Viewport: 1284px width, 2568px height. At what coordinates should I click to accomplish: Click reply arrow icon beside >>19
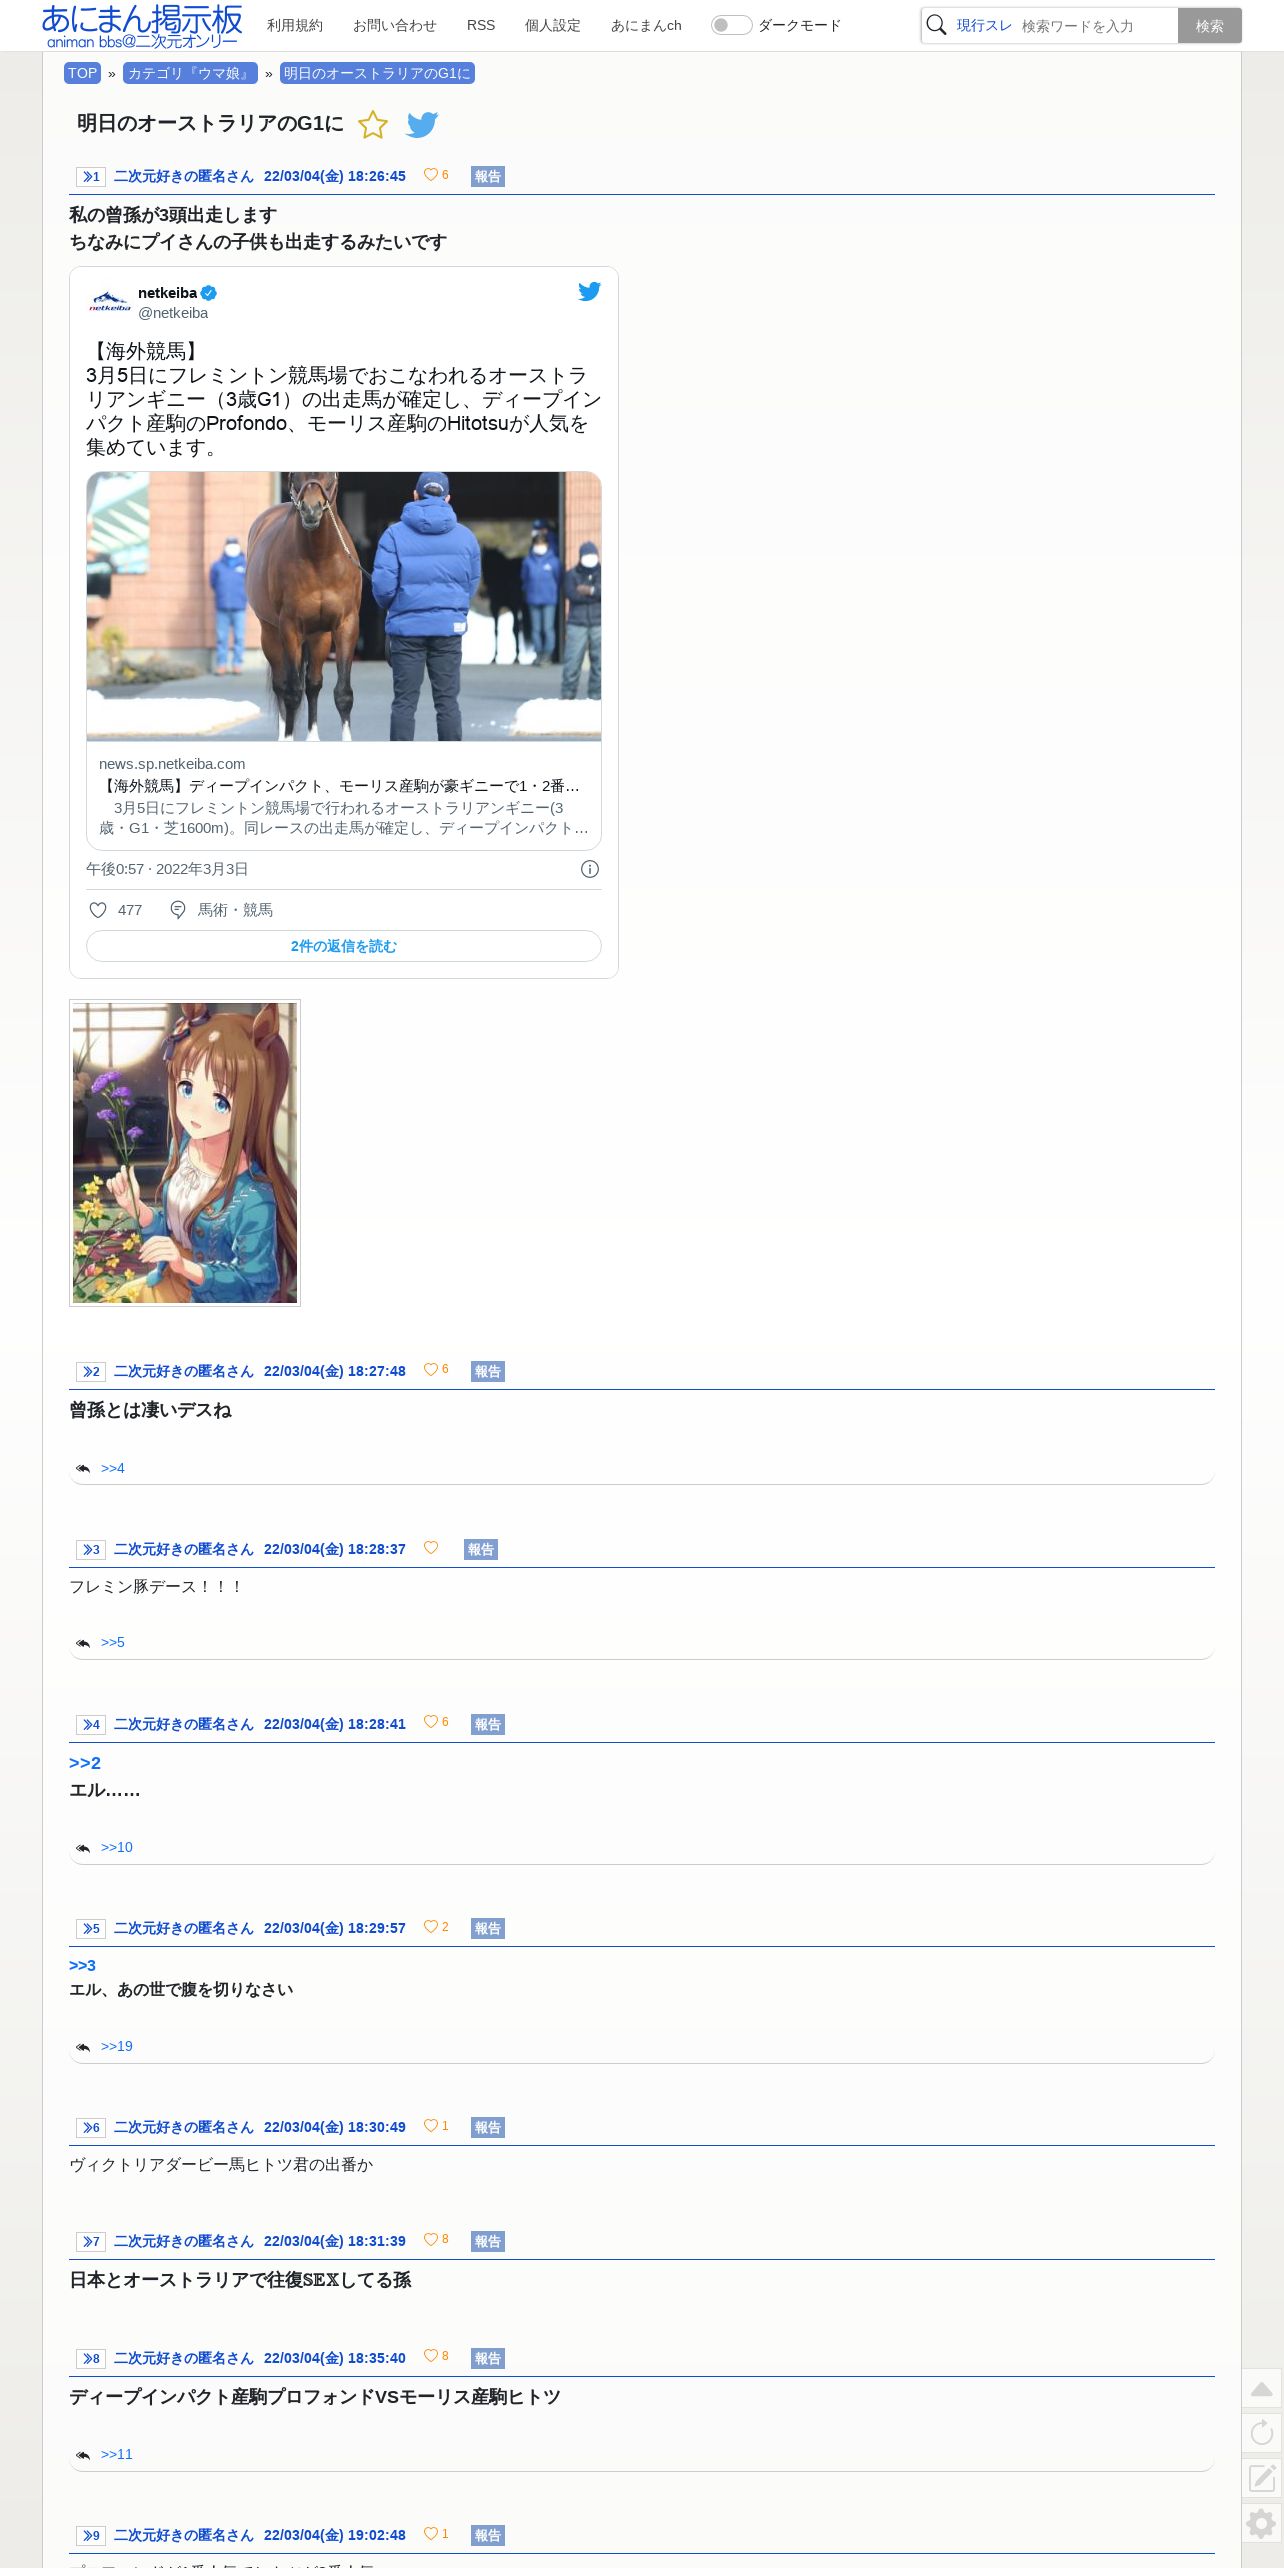point(83,2047)
